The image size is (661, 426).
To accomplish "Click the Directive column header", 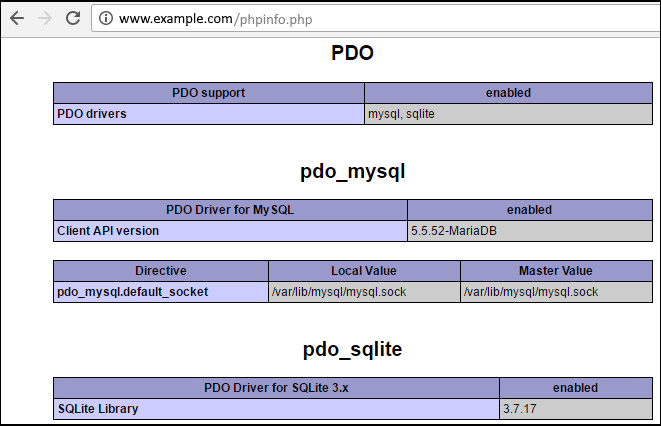I will click(161, 270).
